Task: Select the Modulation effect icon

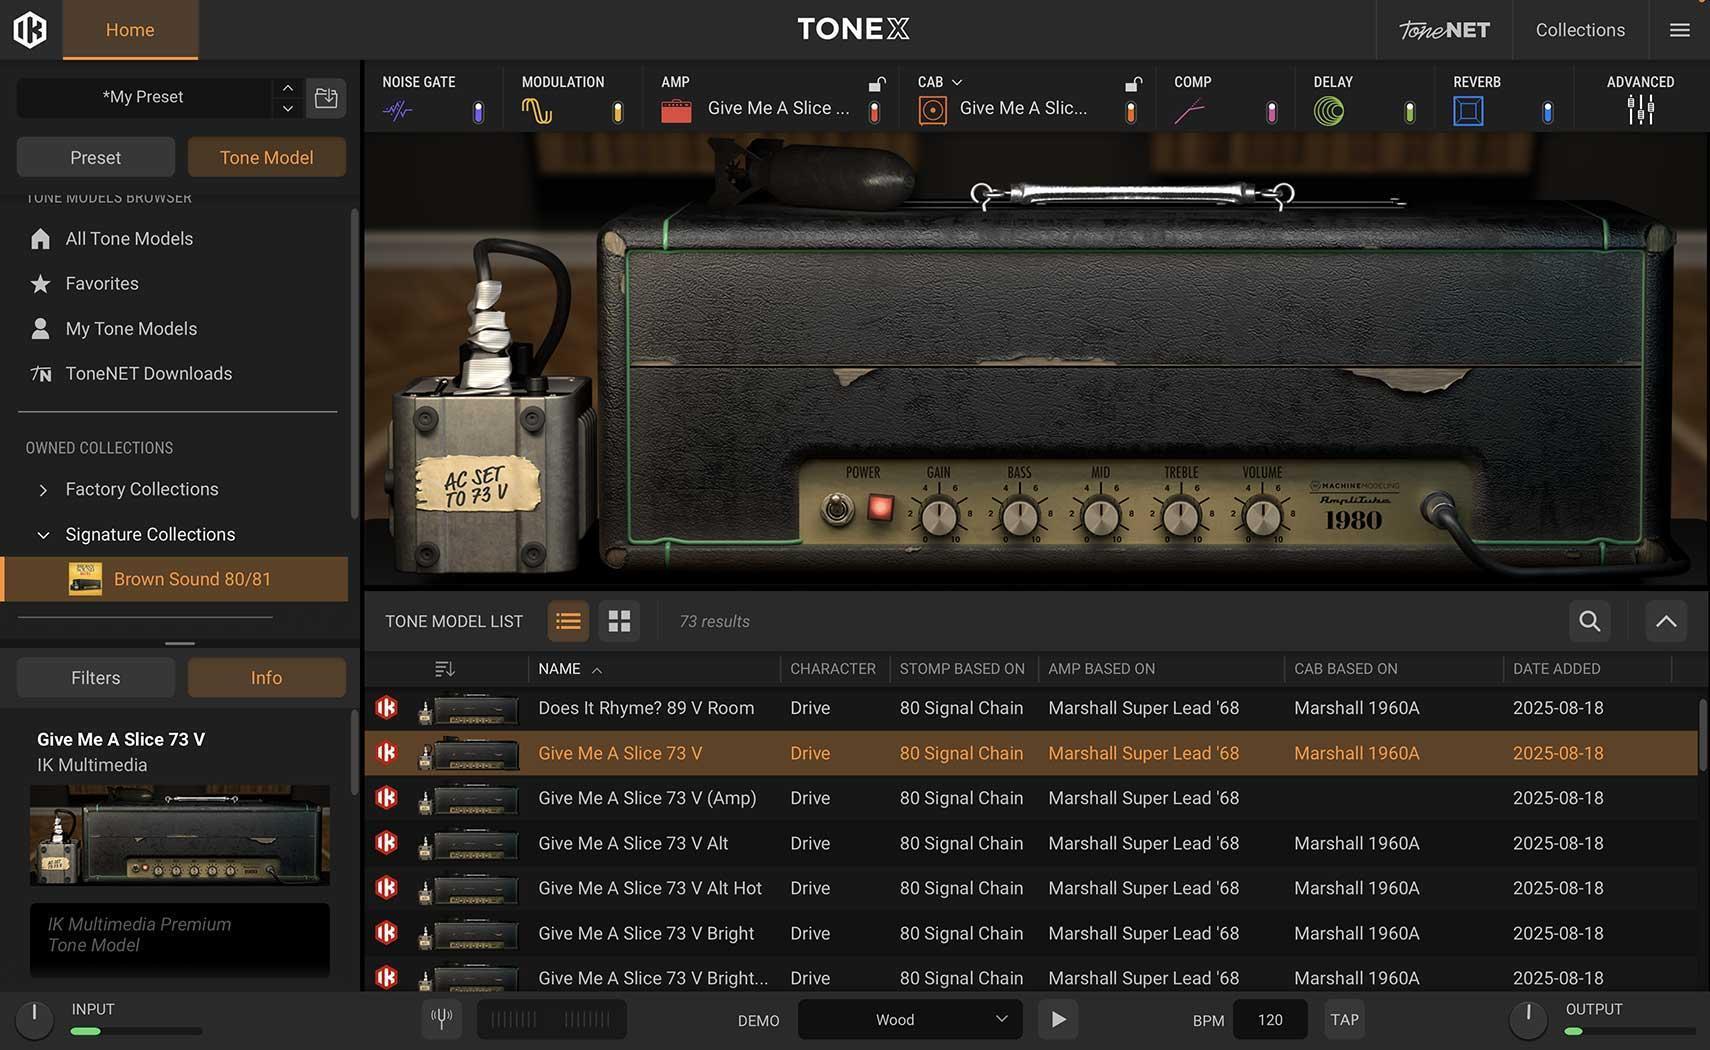Action: tap(538, 110)
